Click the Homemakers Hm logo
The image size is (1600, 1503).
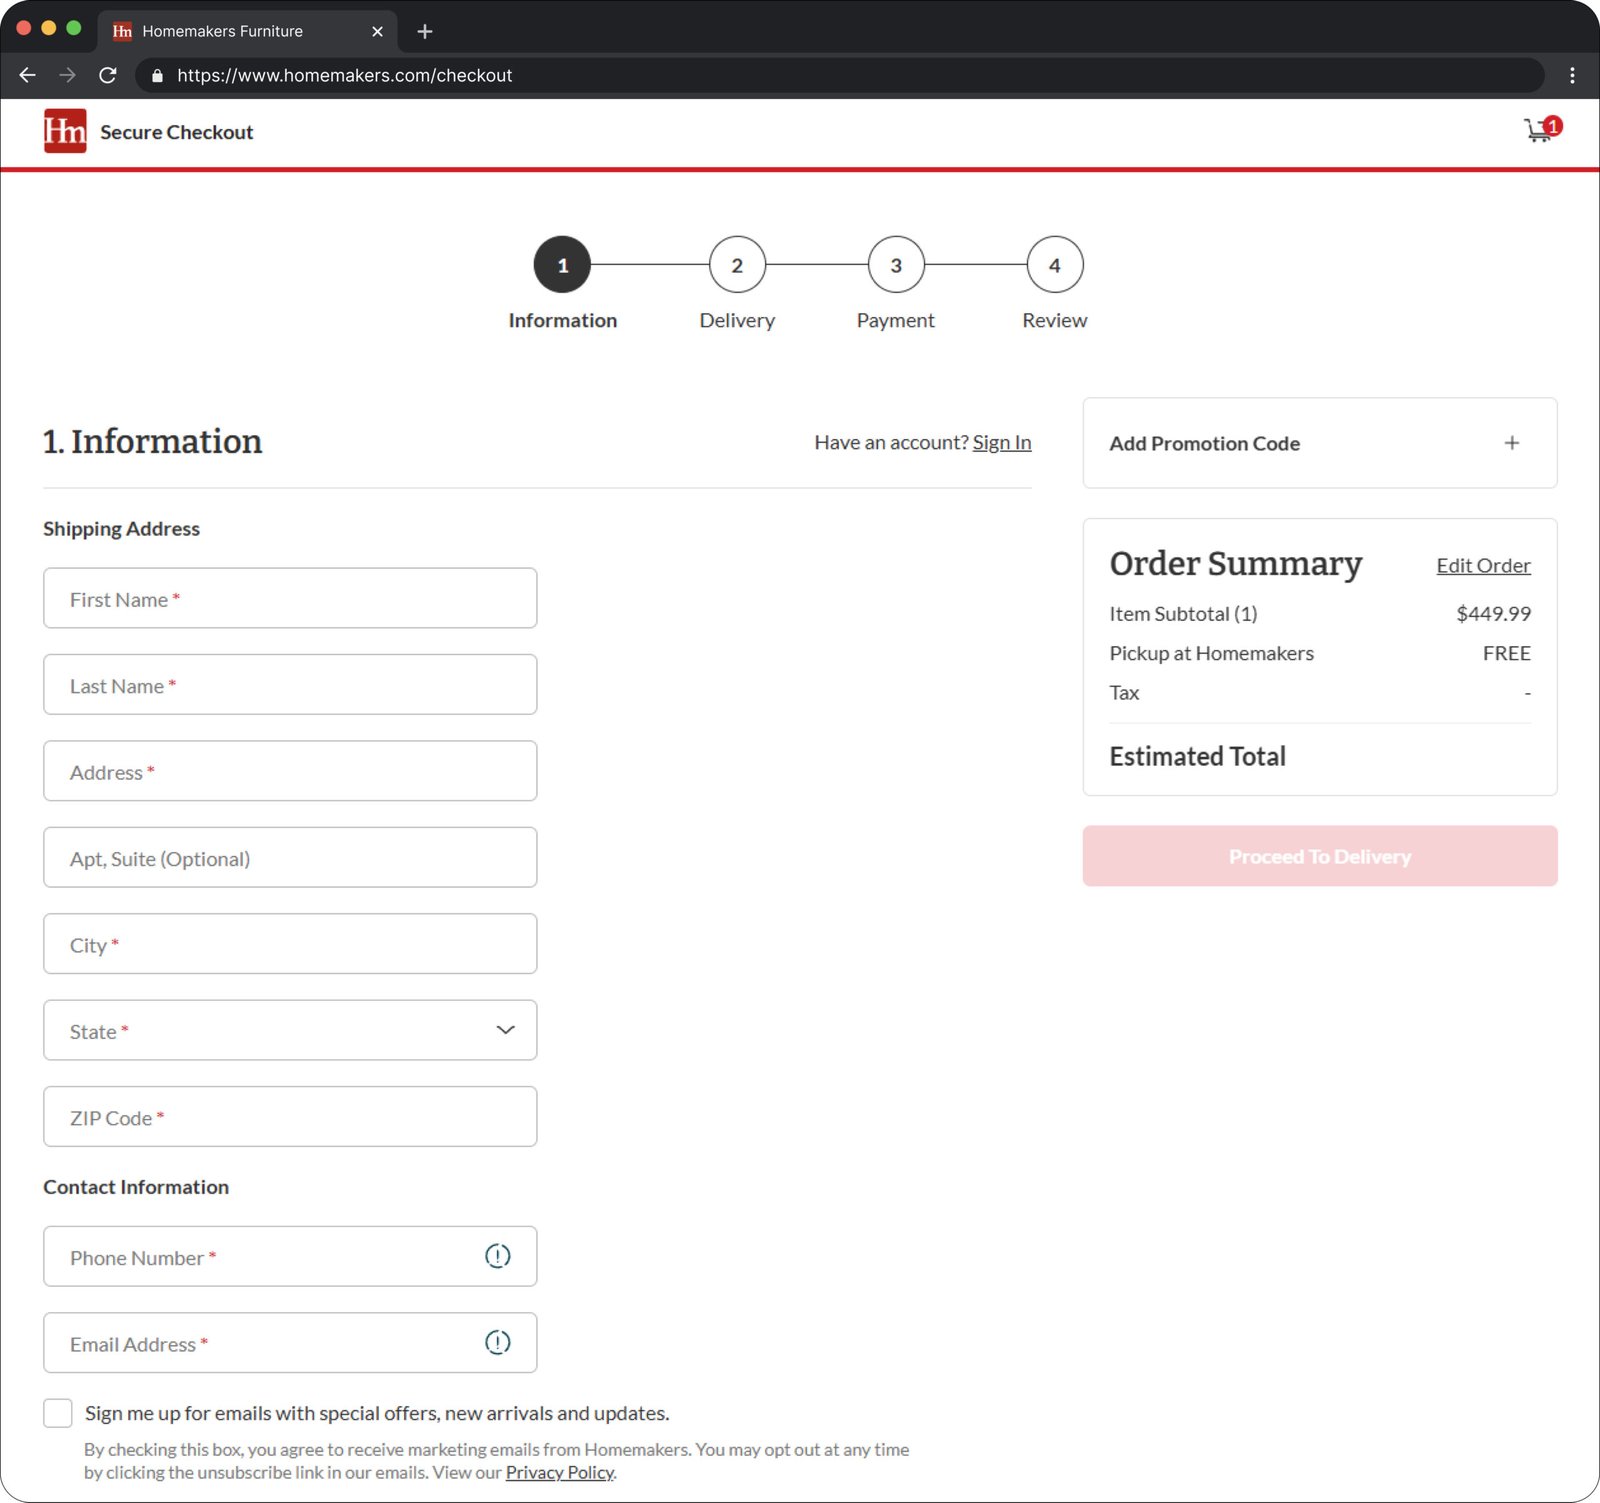coord(65,131)
